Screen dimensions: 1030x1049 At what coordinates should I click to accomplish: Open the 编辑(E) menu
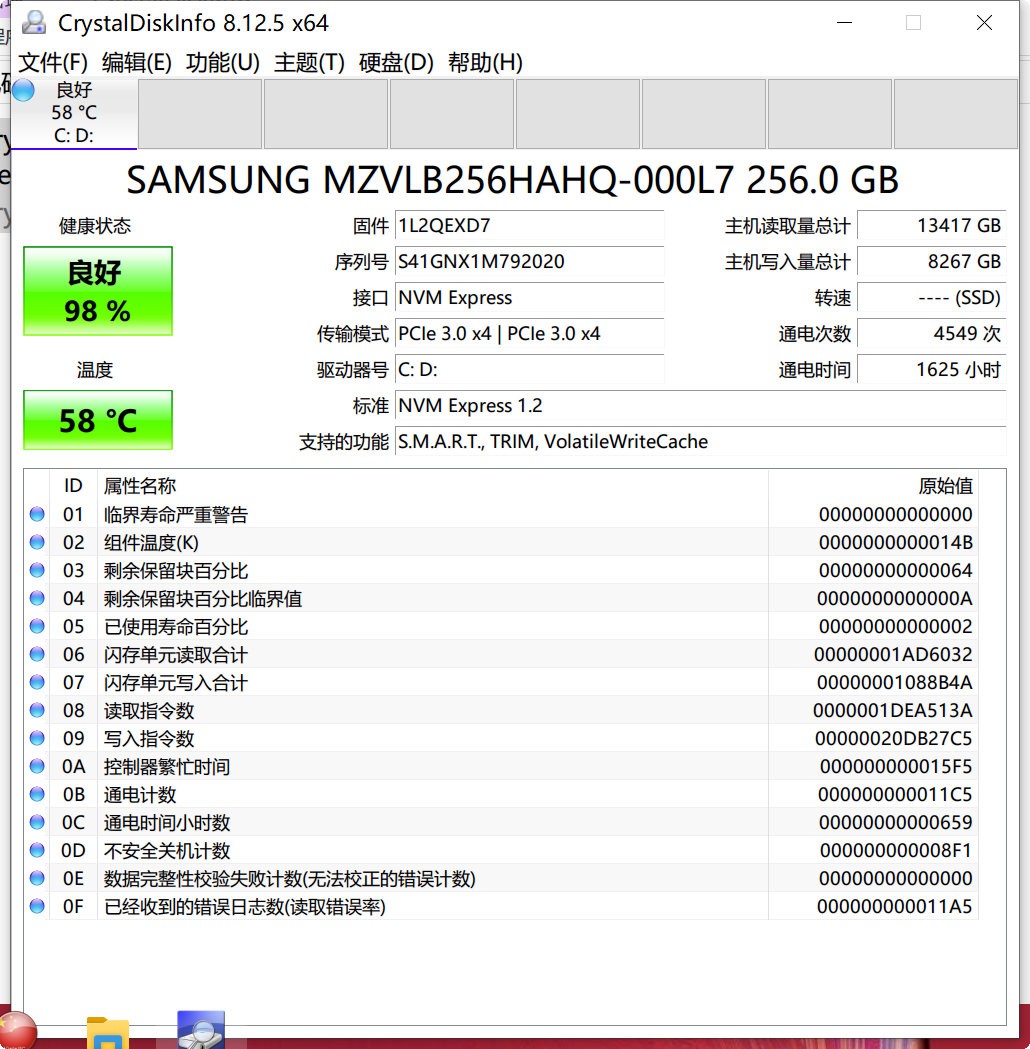click(136, 62)
